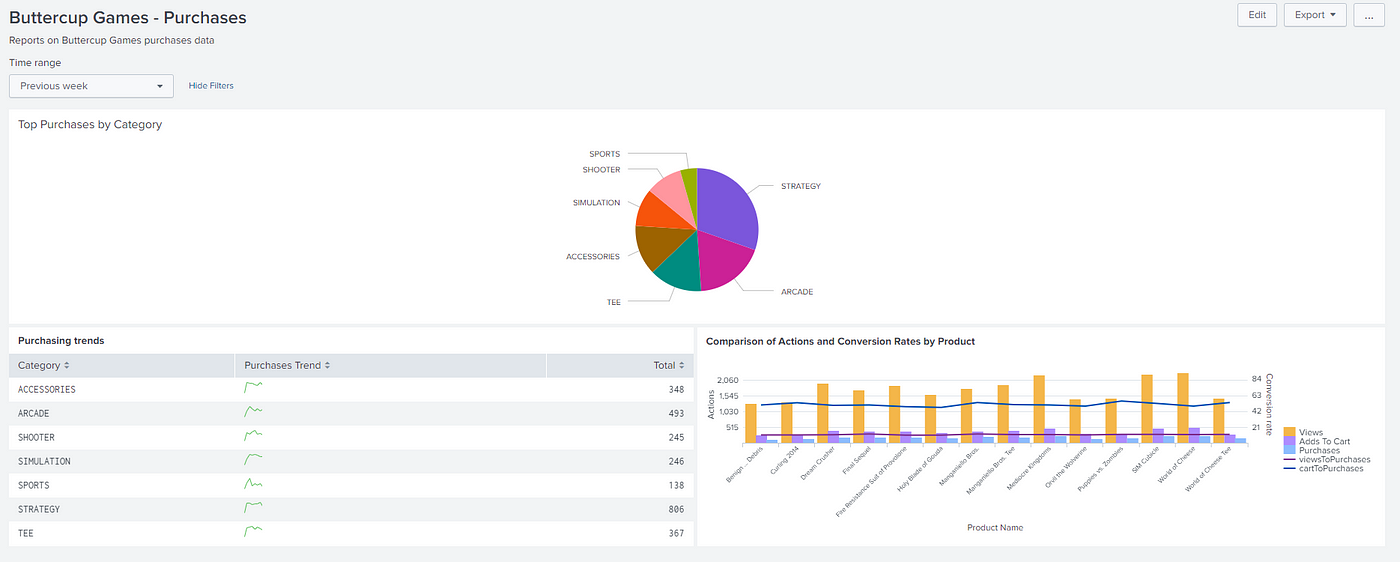Viewport: 1400px width, 562px height.
Task: Click the ACCESSORIES row sparkline trend
Action: [x=254, y=387]
